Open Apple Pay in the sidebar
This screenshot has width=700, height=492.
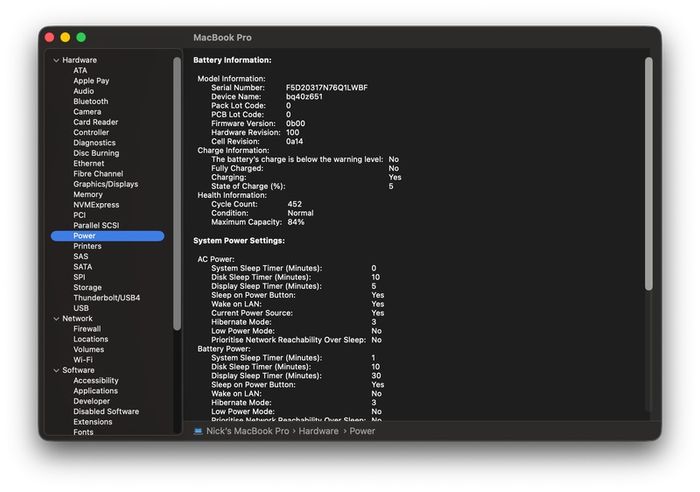click(91, 81)
